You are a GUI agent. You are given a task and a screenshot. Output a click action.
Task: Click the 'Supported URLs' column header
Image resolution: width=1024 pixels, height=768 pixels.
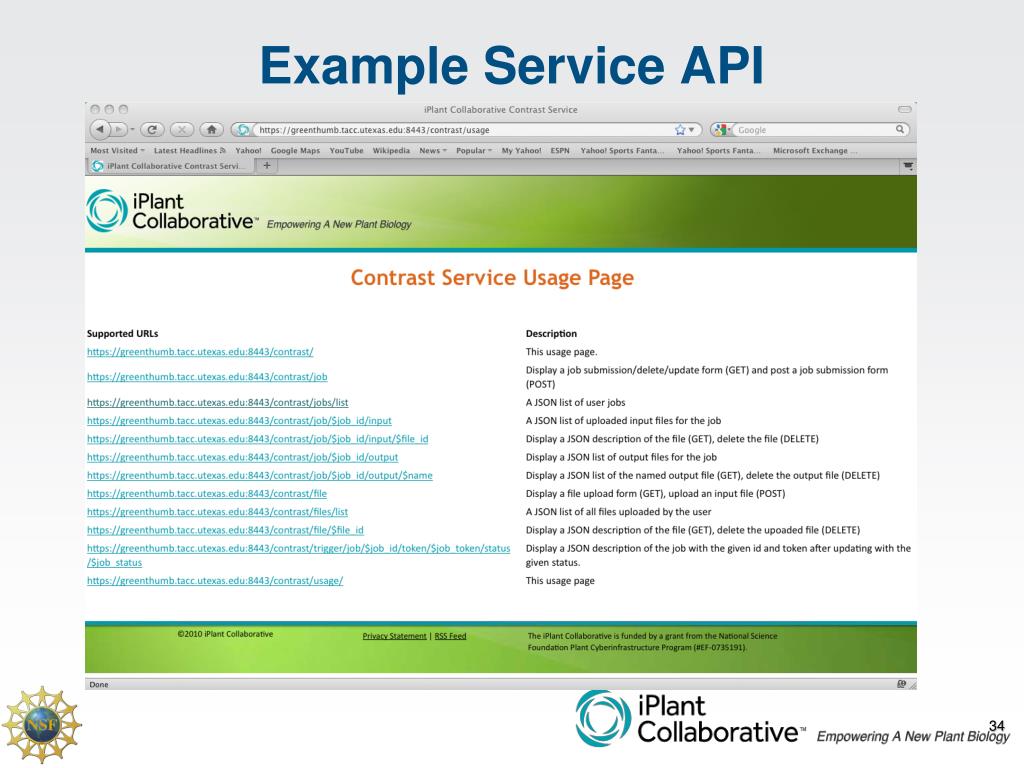123,334
